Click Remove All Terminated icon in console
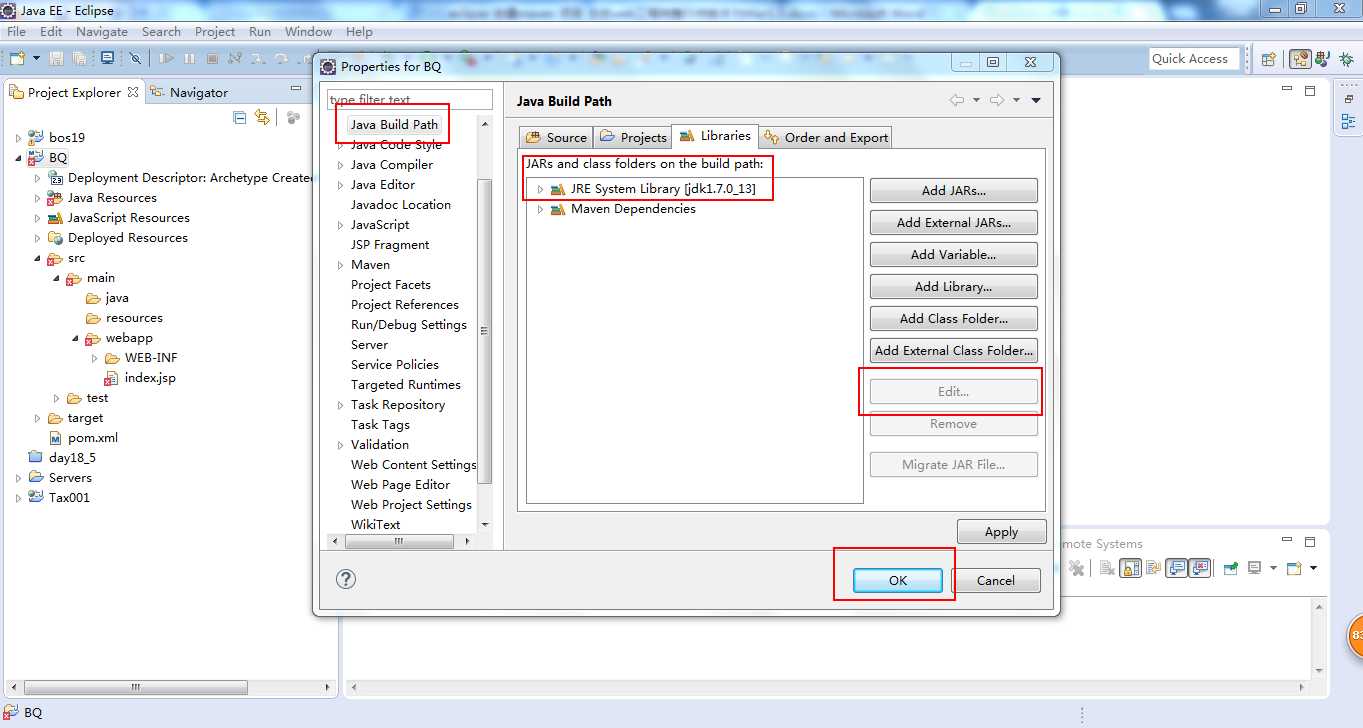Screen dimensions: 1363x728 pyautogui.click(x=1077, y=568)
